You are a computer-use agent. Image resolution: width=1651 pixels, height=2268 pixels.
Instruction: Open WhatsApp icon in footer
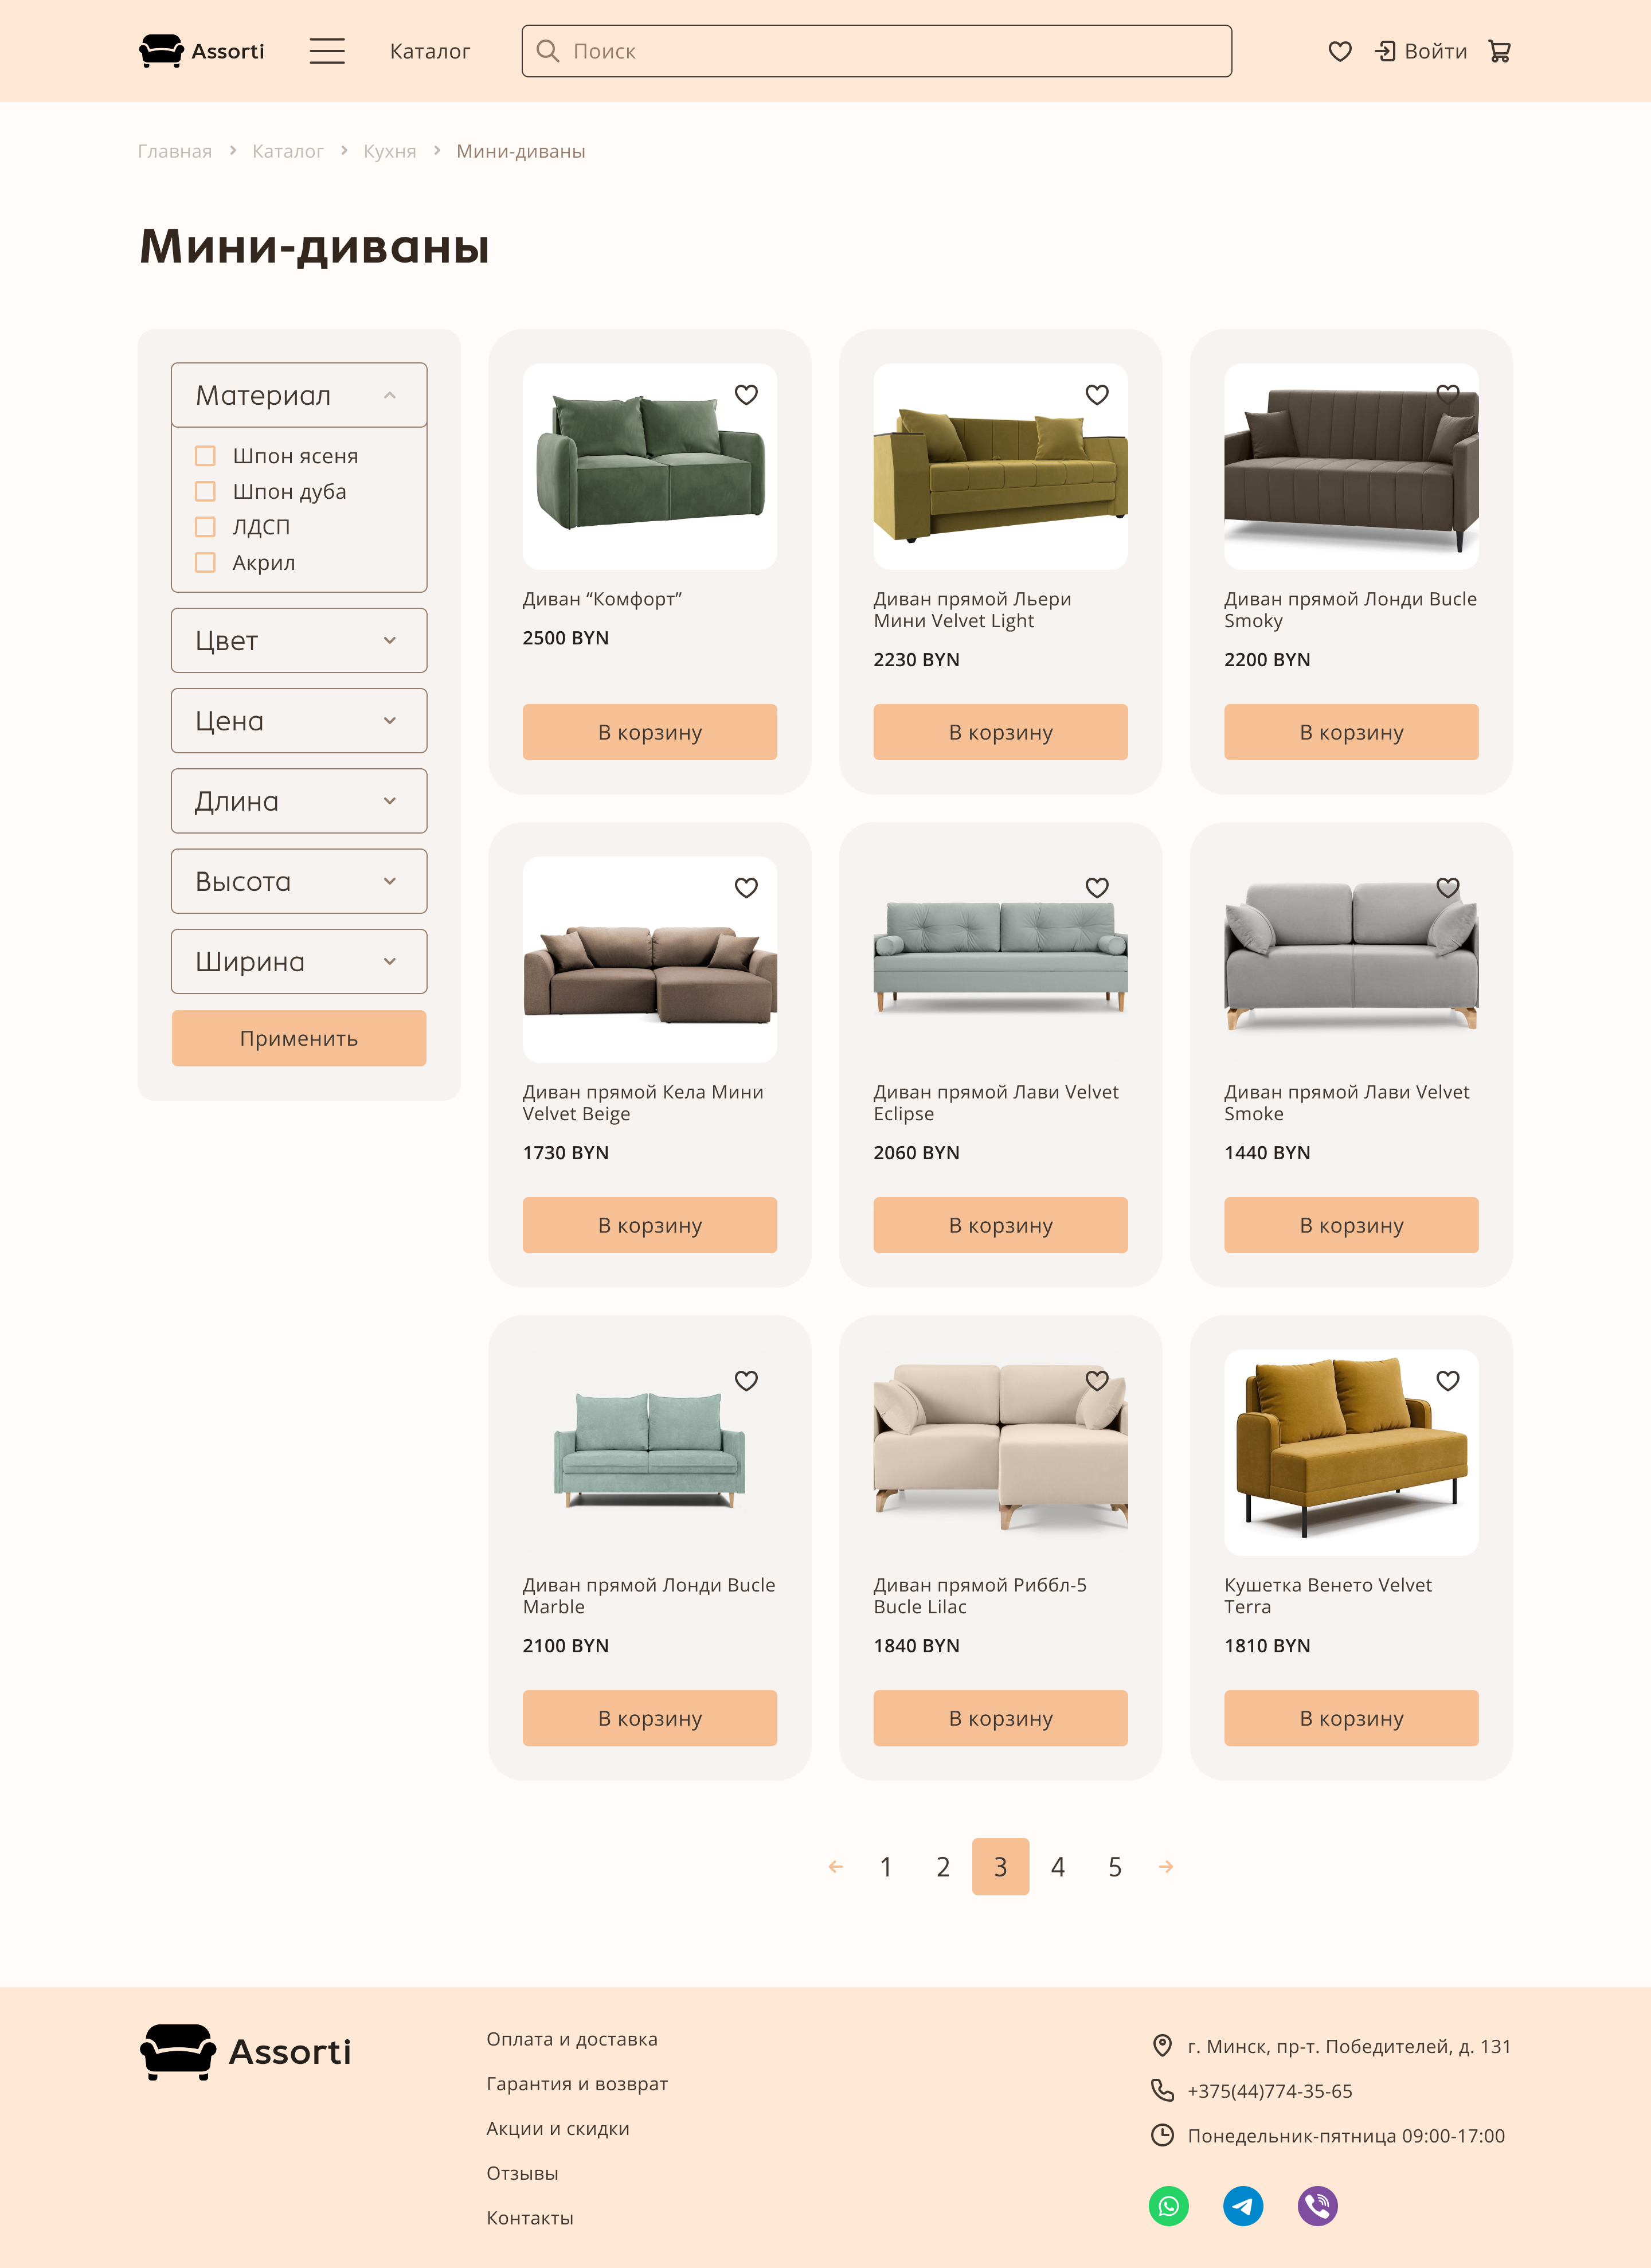pos(1168,2206)
